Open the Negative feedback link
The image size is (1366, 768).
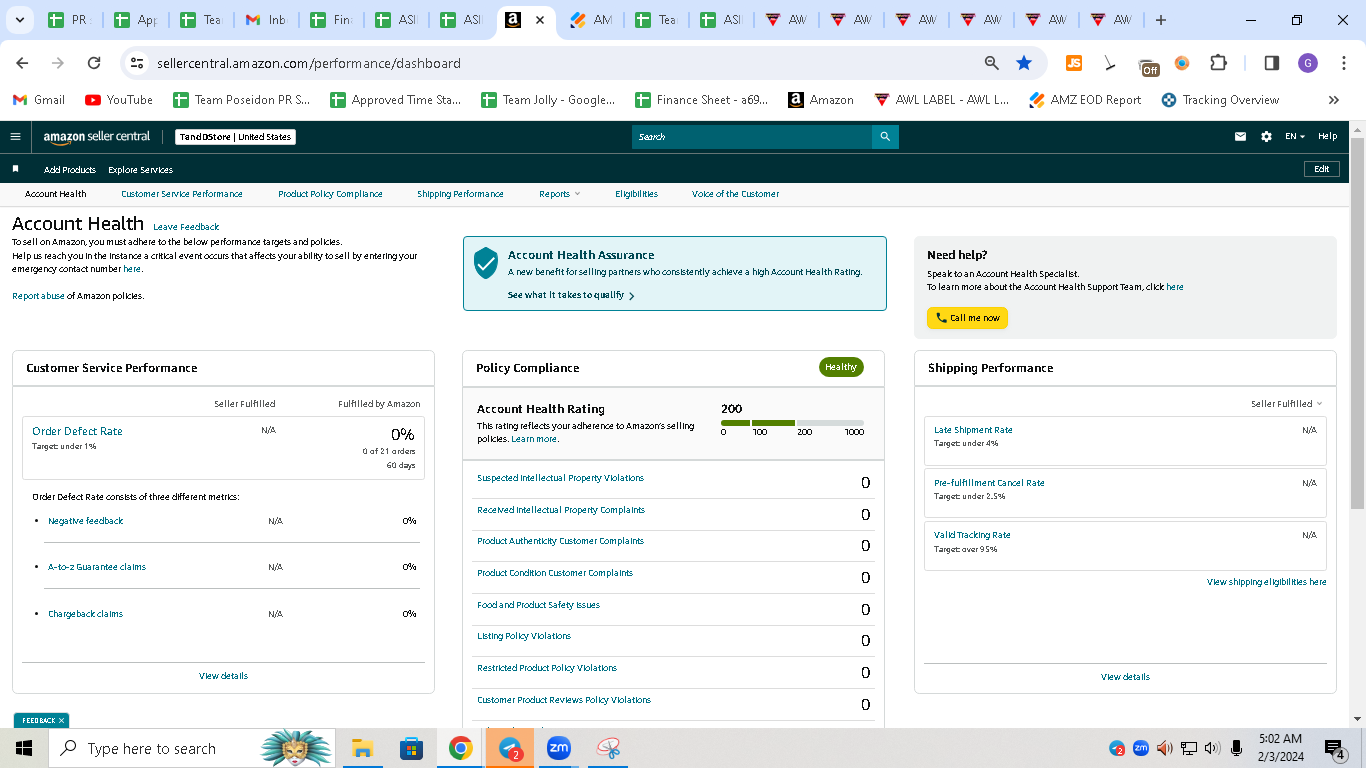click(86, 521)
